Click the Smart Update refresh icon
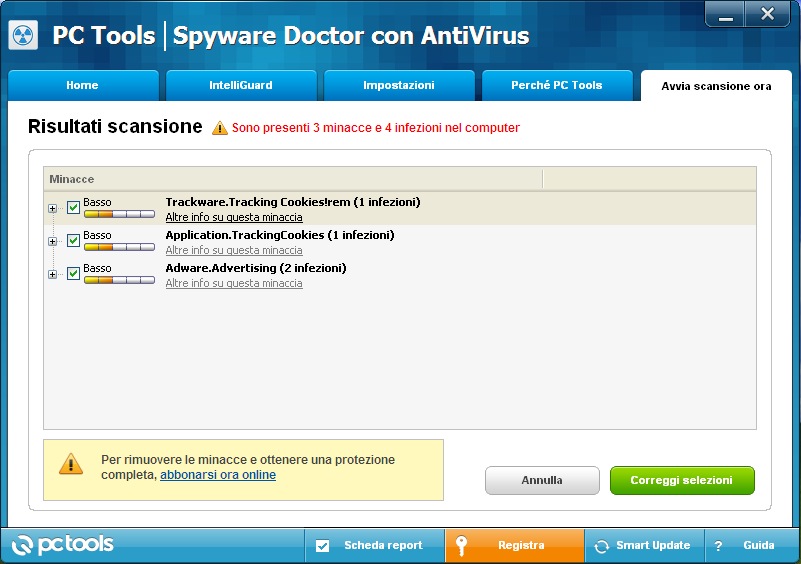The width and height of the screenshot is (801, 564). coord(601,546)
